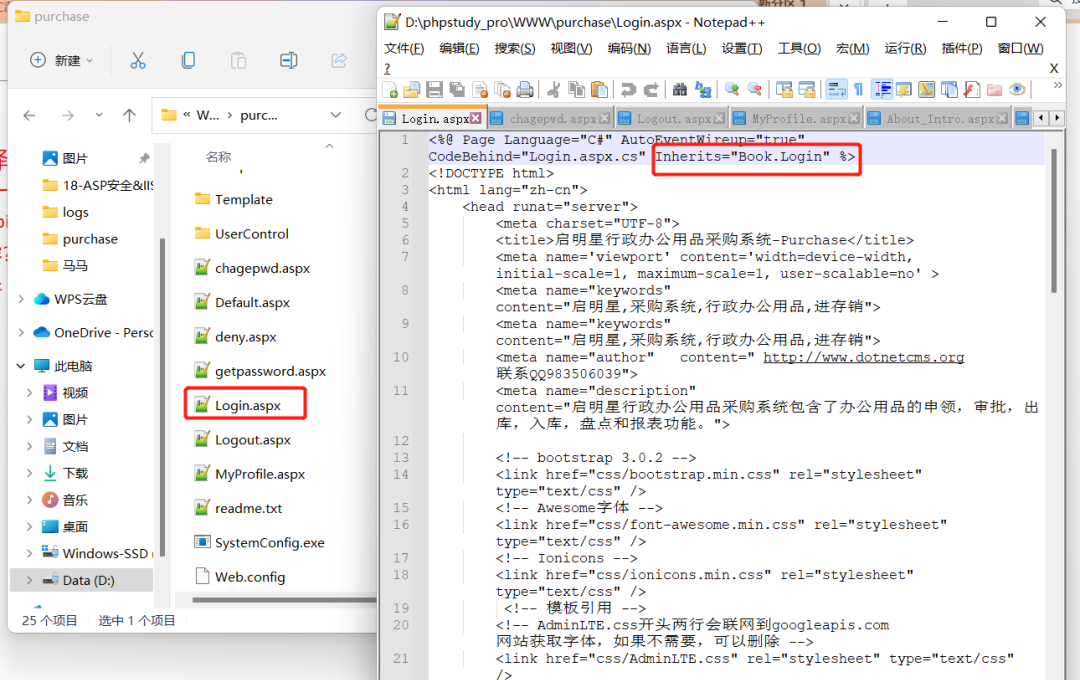Toggle Synchronize Horizontal Scrolling icon
1080x680 pixels.
807,90
